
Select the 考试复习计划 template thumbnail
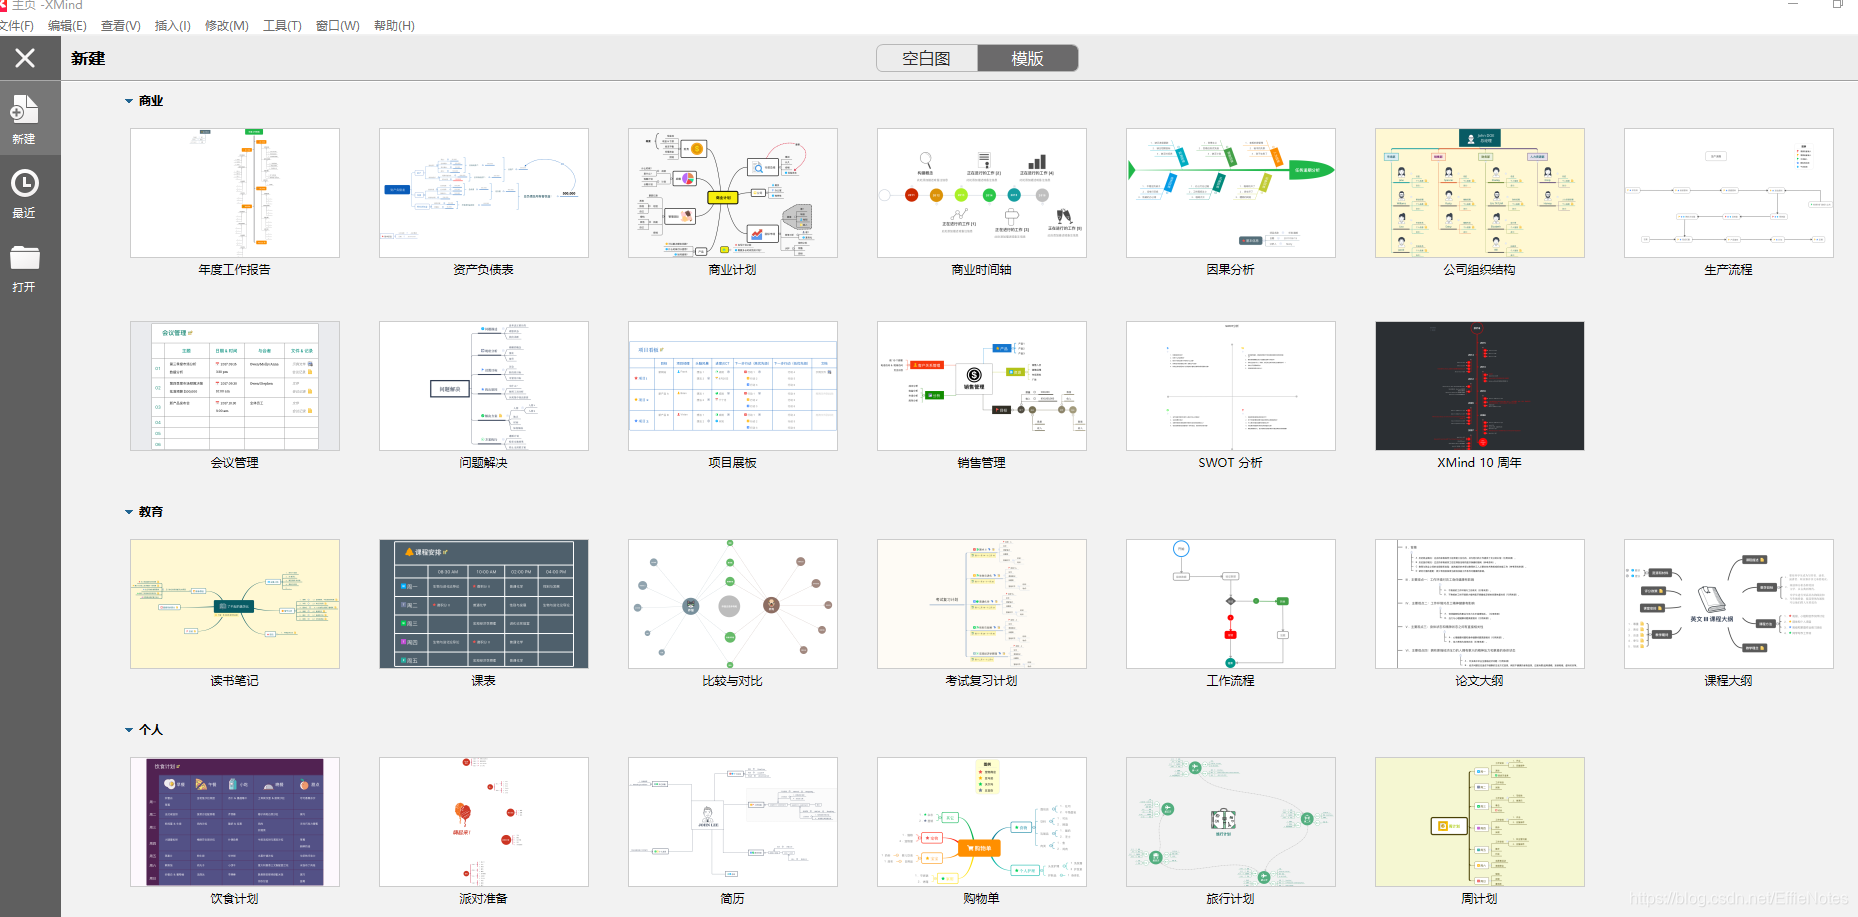coord(982,604)
